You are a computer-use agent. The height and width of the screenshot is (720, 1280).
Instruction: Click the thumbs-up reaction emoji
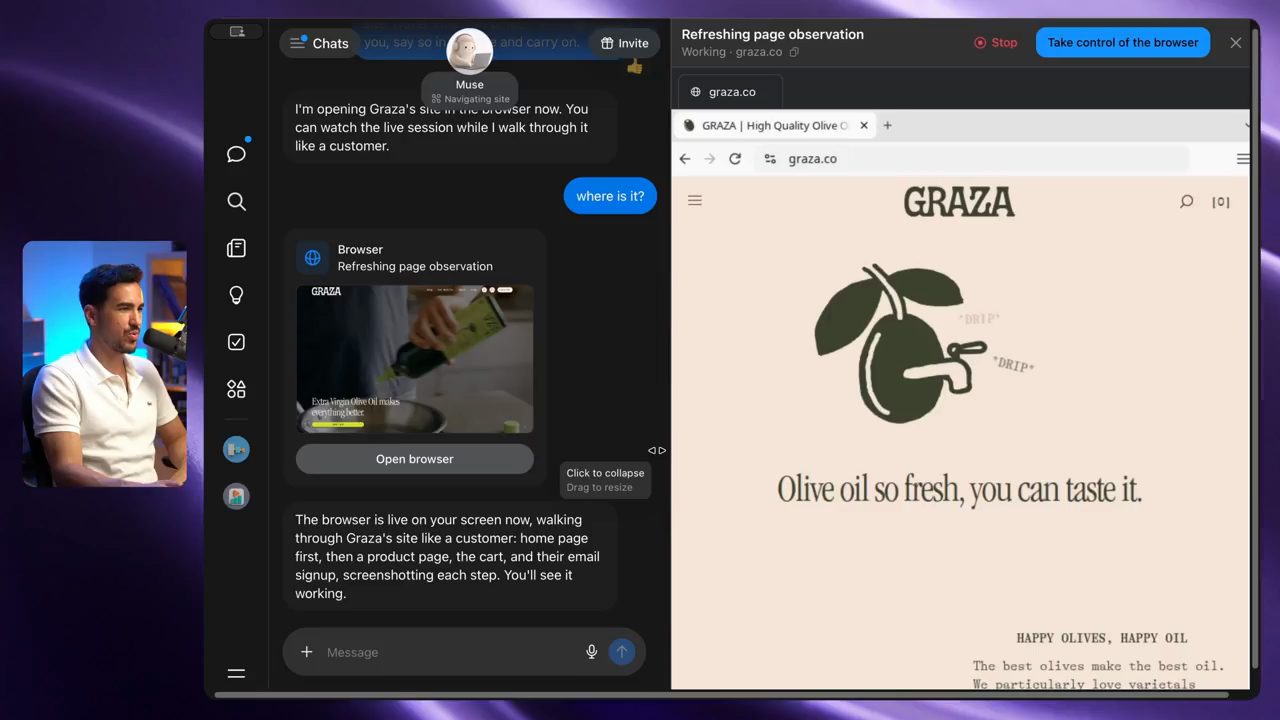[634, 67]
